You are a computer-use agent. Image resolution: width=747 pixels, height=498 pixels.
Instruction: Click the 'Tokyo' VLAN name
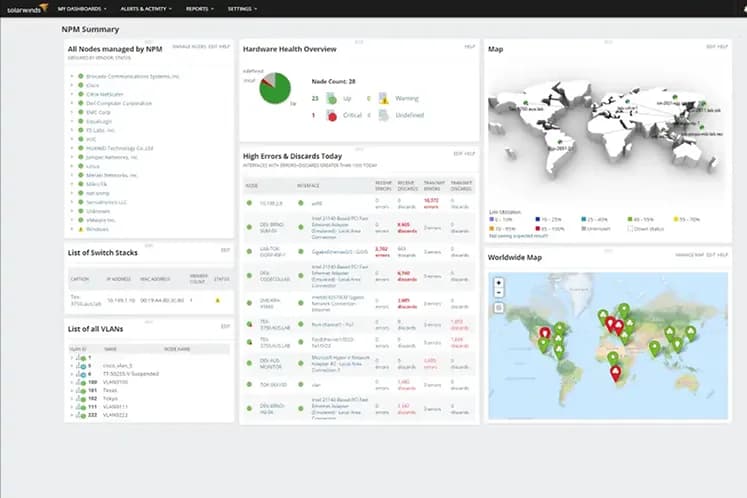tap(110, 398)
